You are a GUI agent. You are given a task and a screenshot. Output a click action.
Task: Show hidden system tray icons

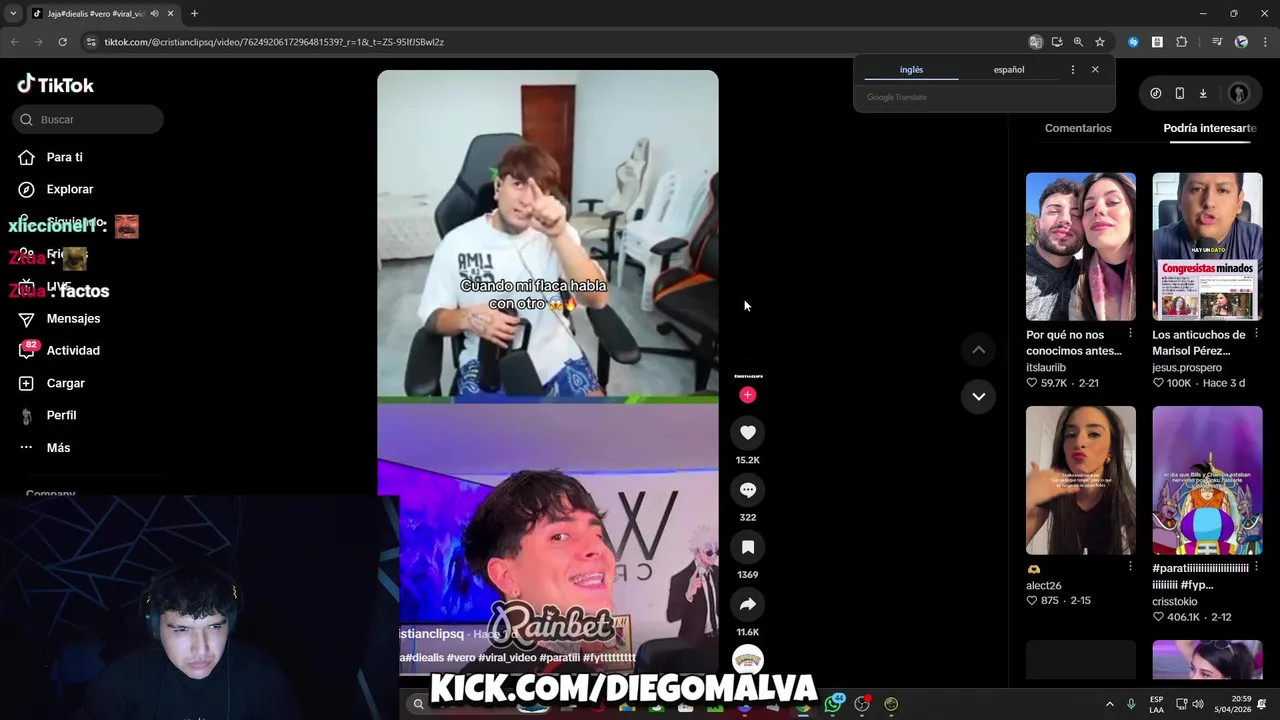(1109, 704)
